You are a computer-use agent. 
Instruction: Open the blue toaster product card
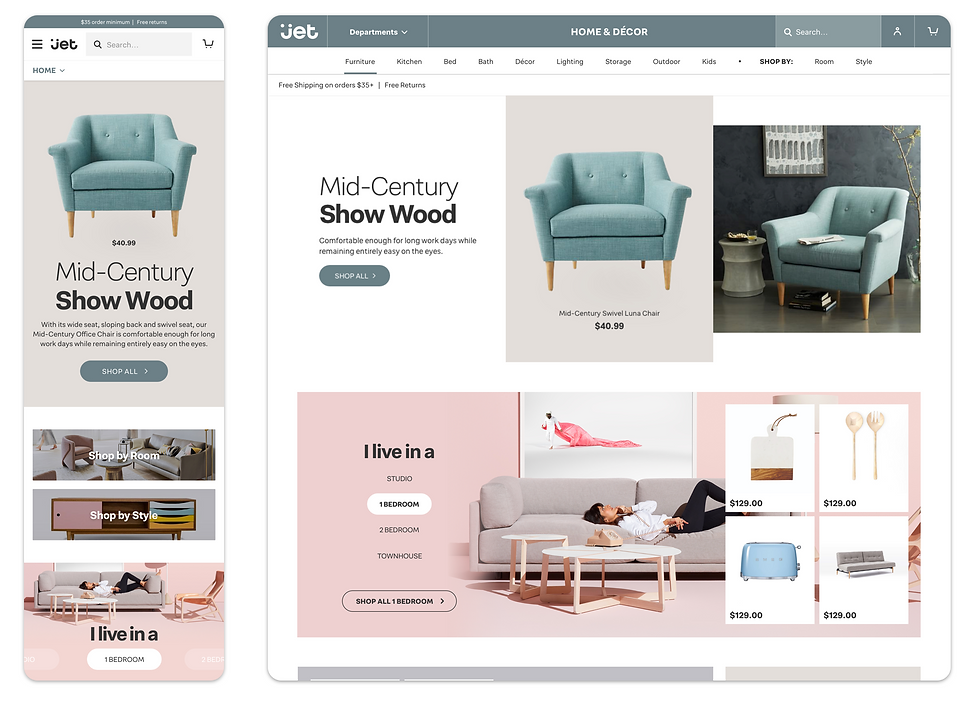click(770, 570)
